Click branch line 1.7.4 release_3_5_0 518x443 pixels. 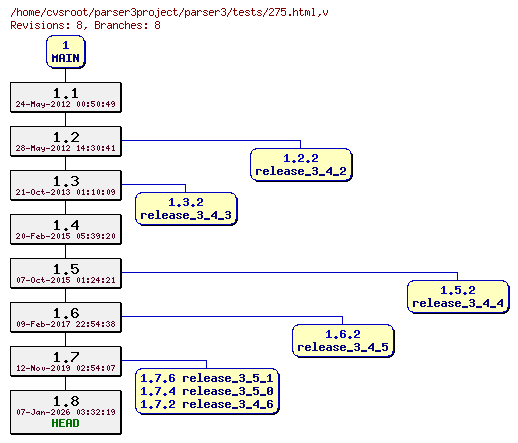(207, 391)
